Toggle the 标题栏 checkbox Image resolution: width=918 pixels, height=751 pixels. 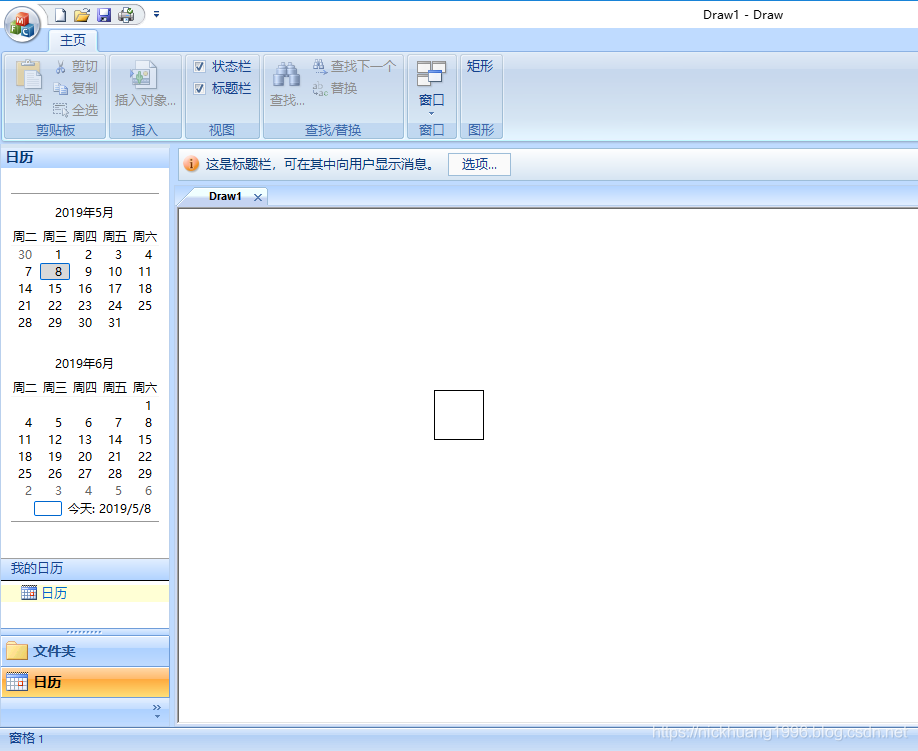(x=199, y=88)
